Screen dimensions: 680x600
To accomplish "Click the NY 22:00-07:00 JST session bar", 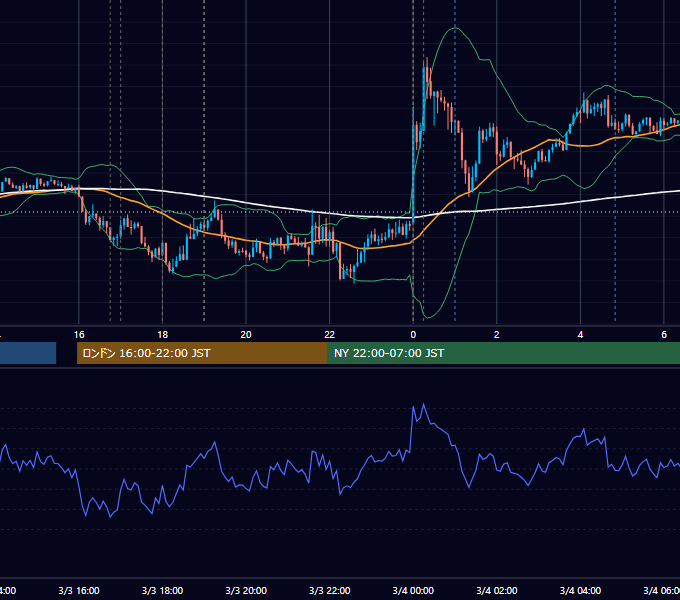I will [x=504, y=353].
